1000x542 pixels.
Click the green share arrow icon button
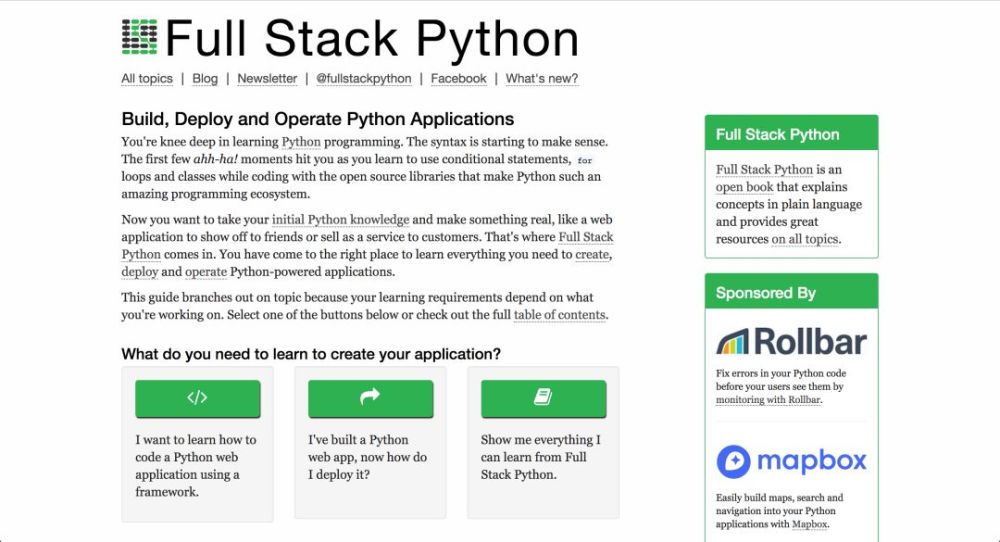click(370, 398)
